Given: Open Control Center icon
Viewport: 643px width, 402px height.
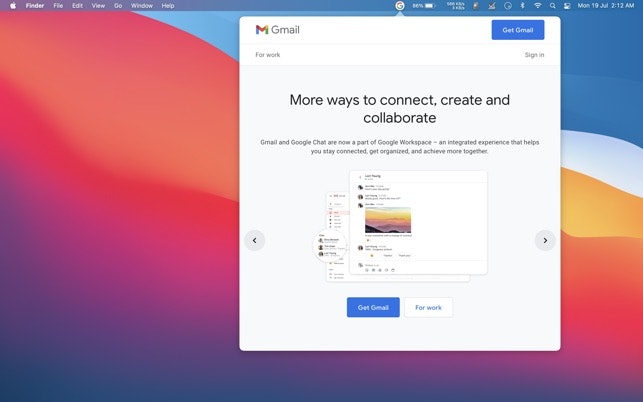Looking at the screenshot, I should pos(567,6).
